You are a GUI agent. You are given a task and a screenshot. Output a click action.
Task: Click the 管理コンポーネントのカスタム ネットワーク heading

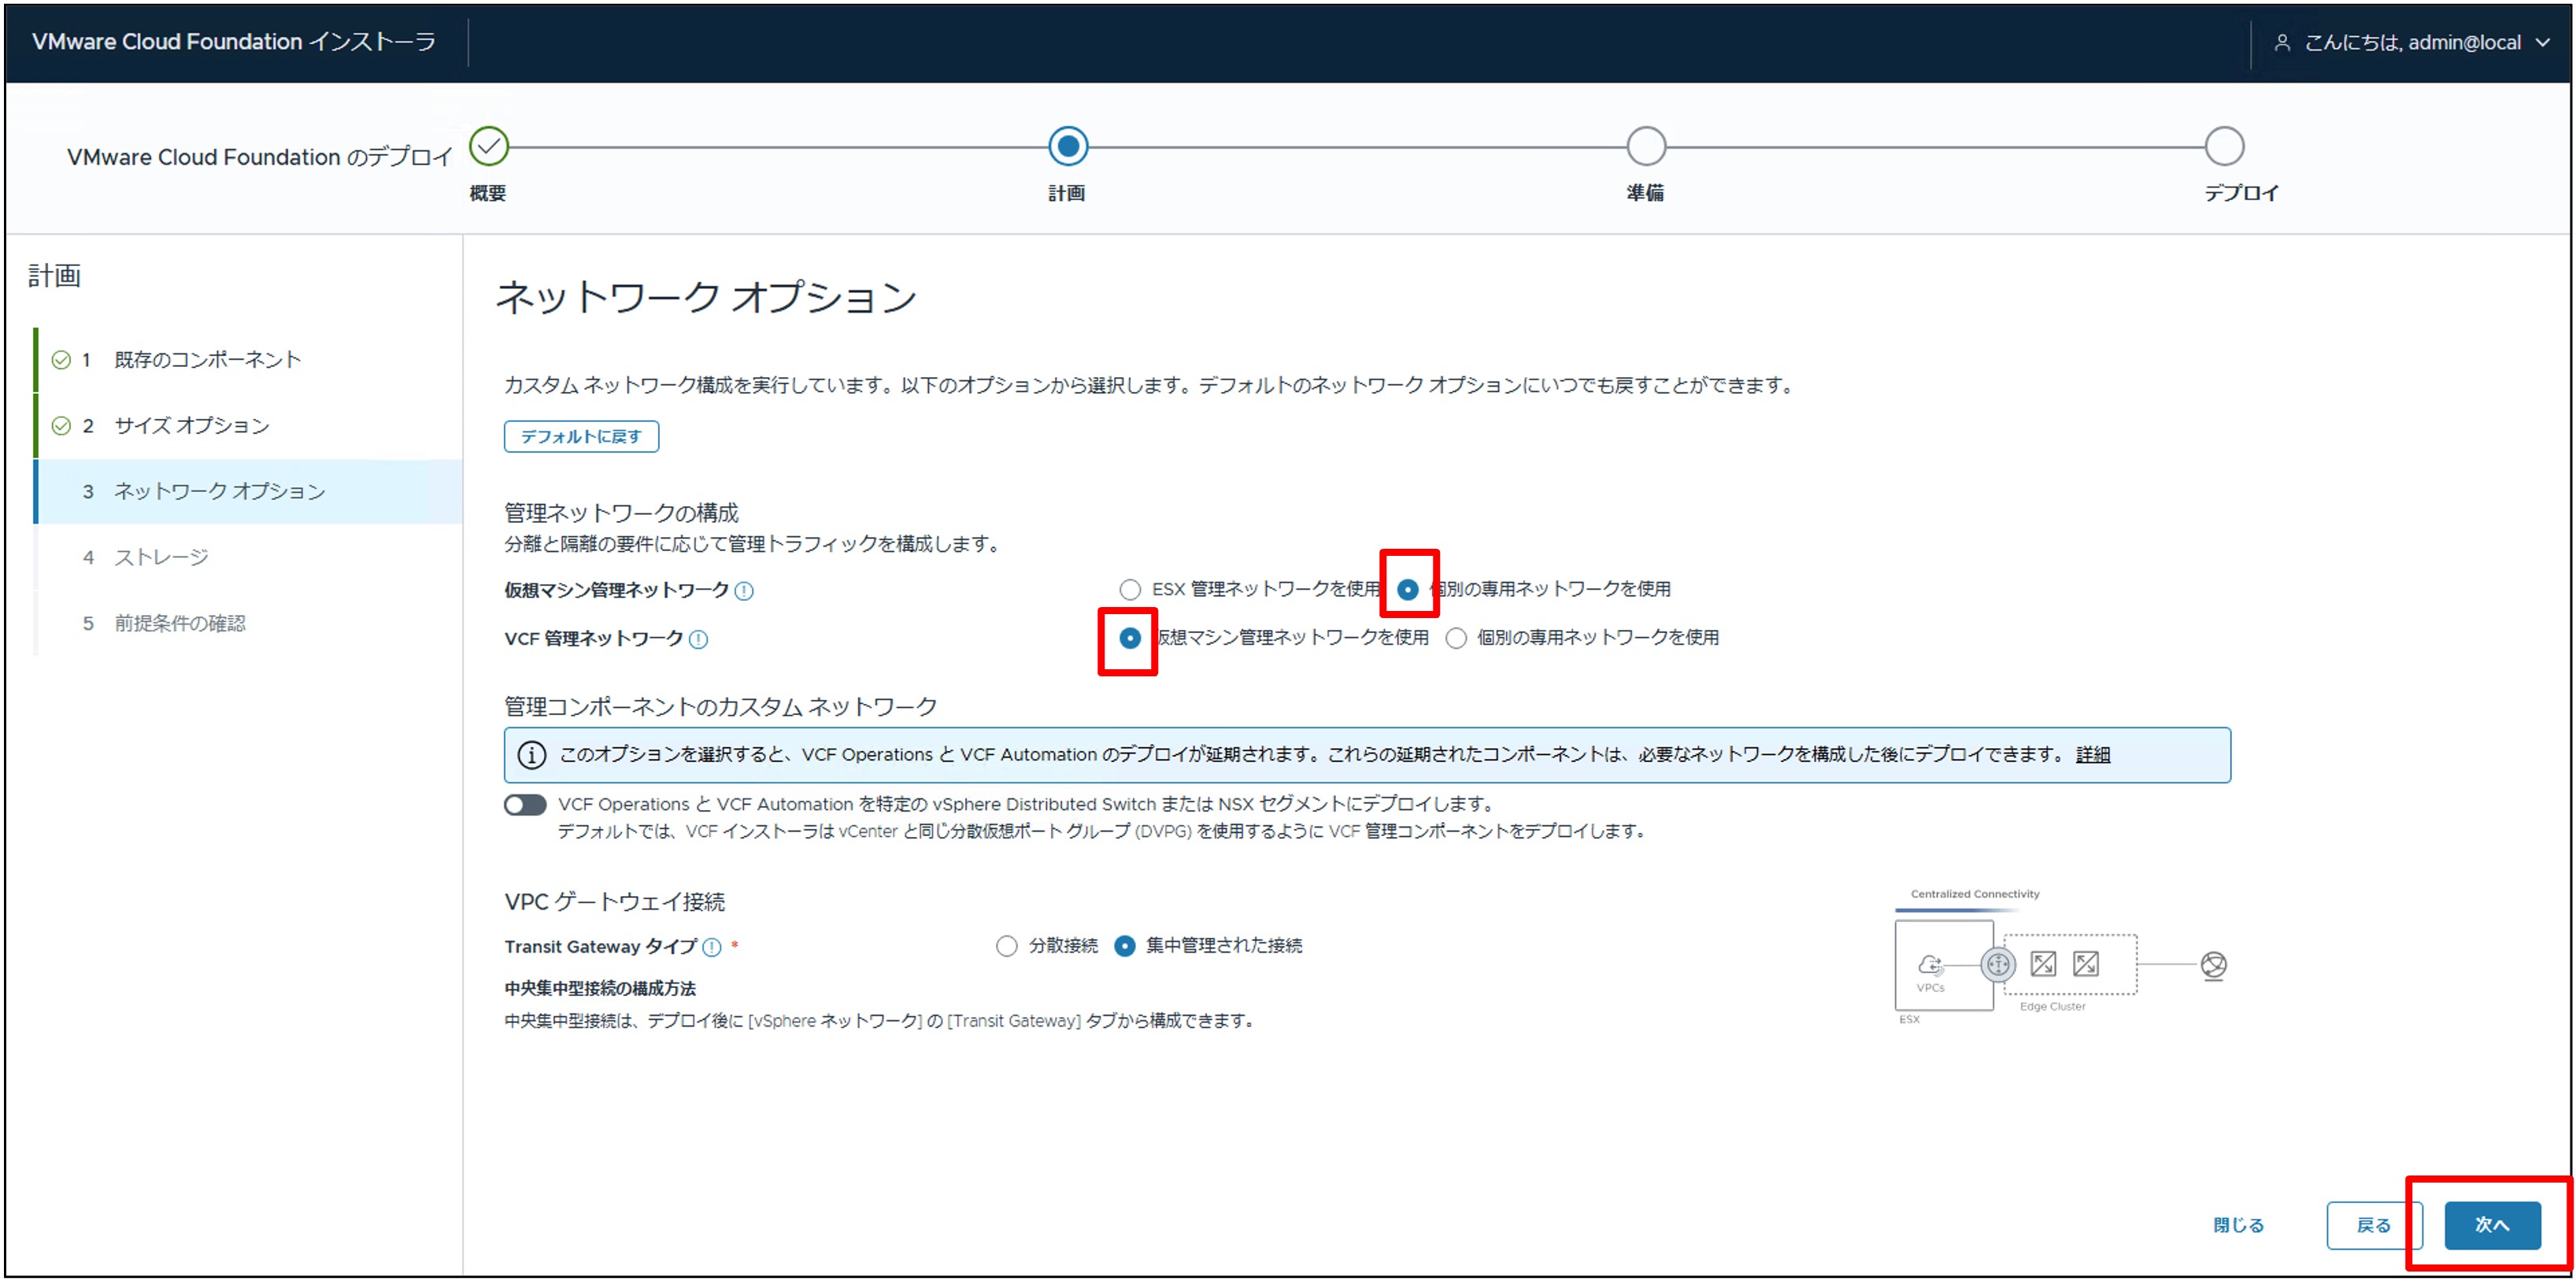pos(721,708)
